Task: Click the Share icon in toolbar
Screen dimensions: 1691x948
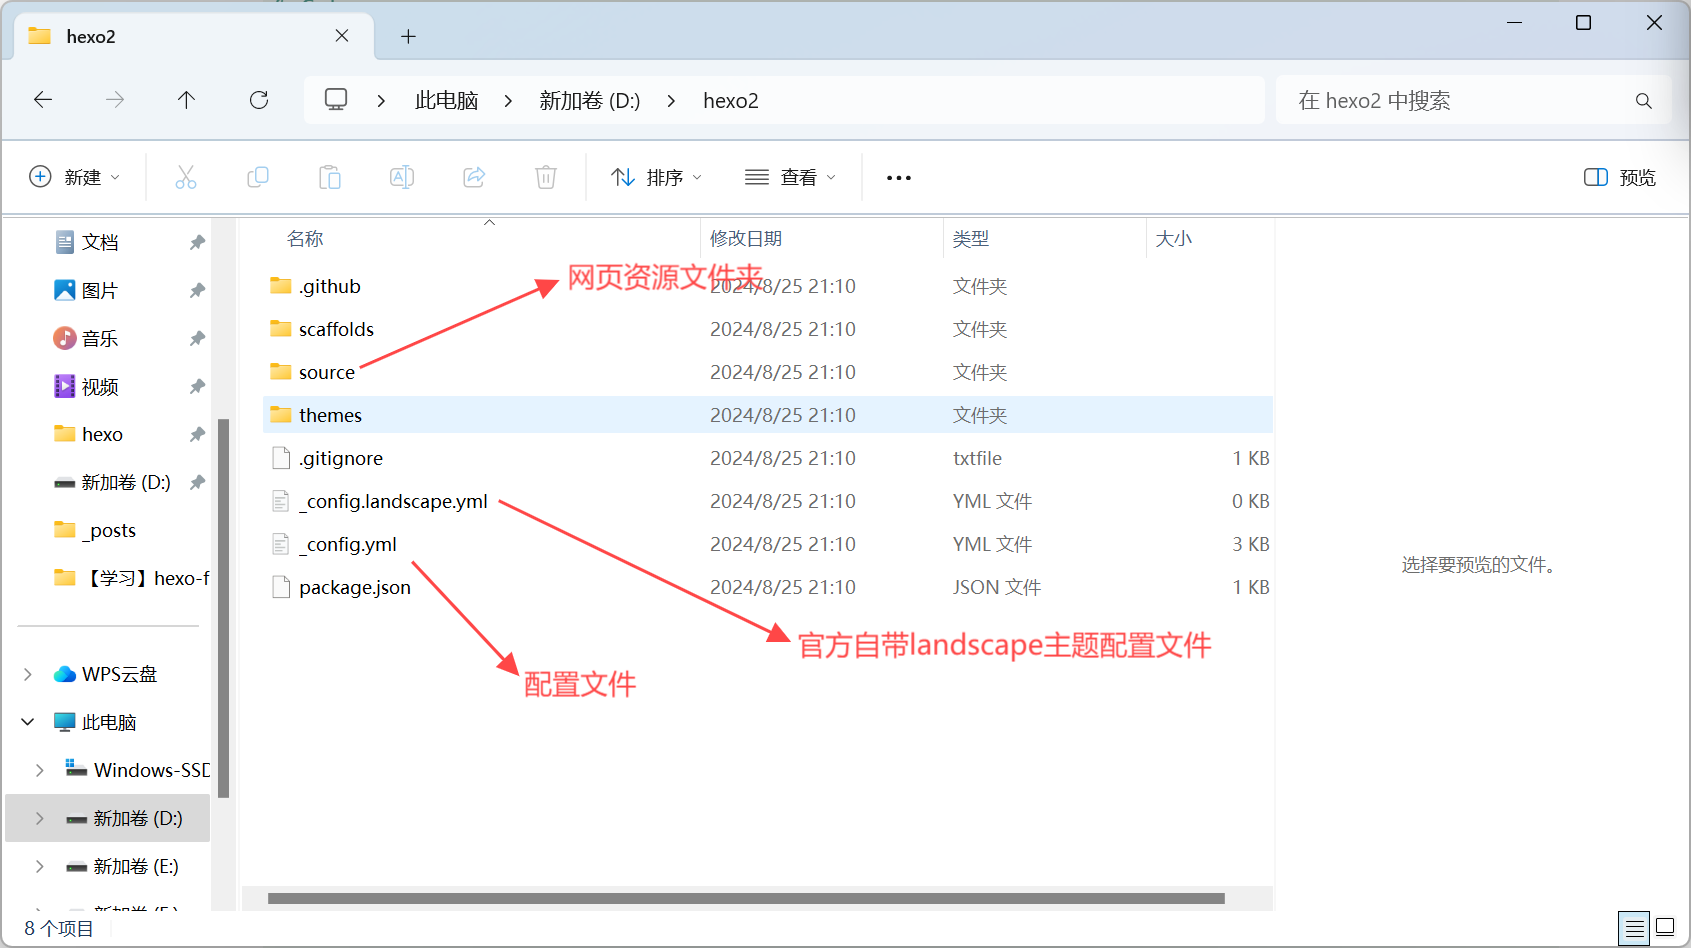Action: pos(474,177)
